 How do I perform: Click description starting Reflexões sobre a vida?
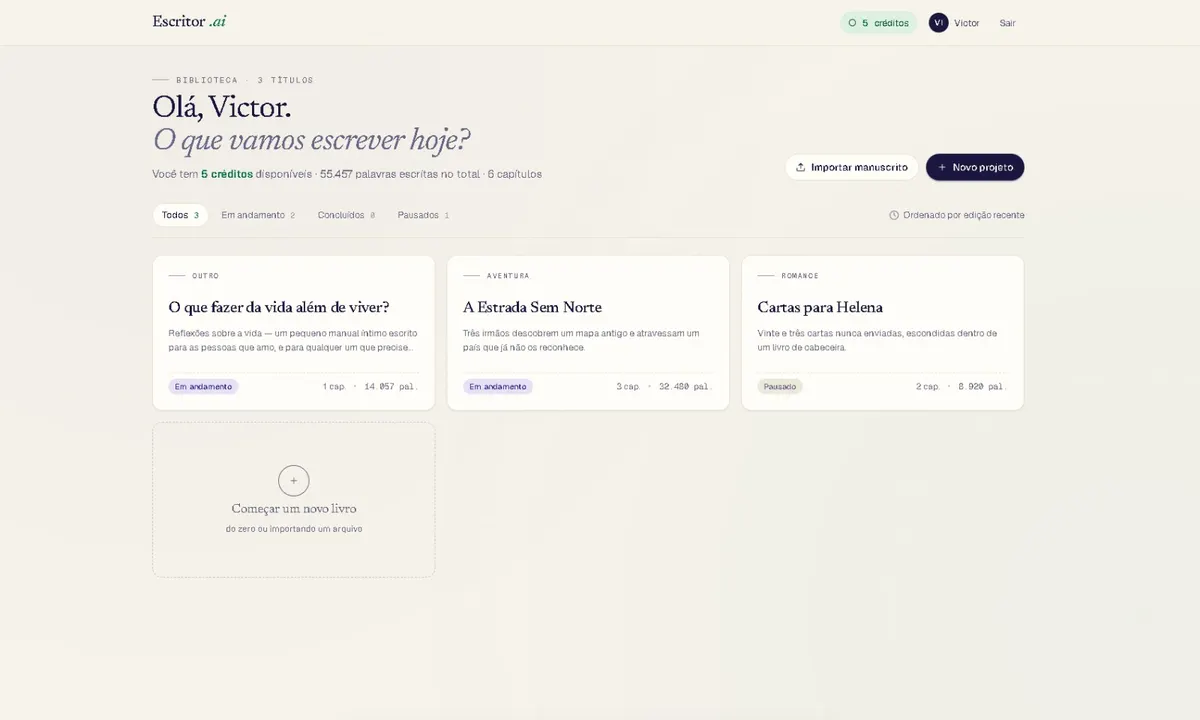tap(293, 340)
